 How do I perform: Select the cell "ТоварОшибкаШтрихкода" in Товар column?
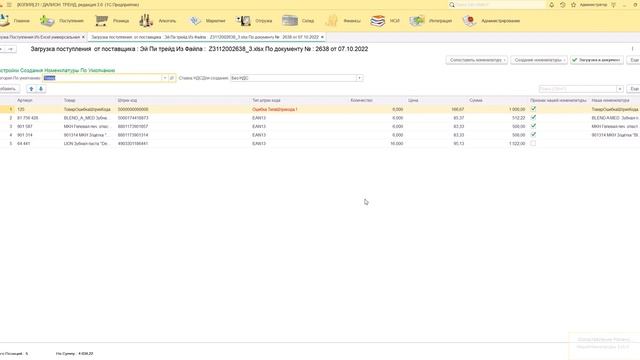tap(87, 109)
